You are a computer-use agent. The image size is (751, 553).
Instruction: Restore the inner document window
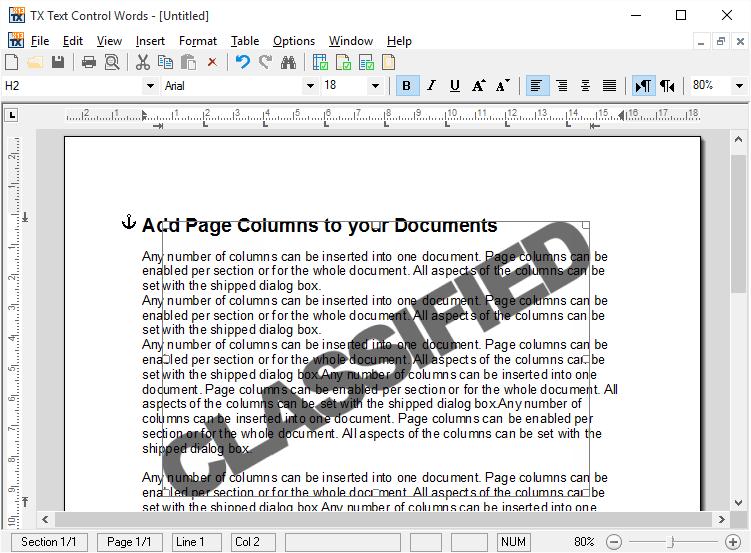[720, 42]
